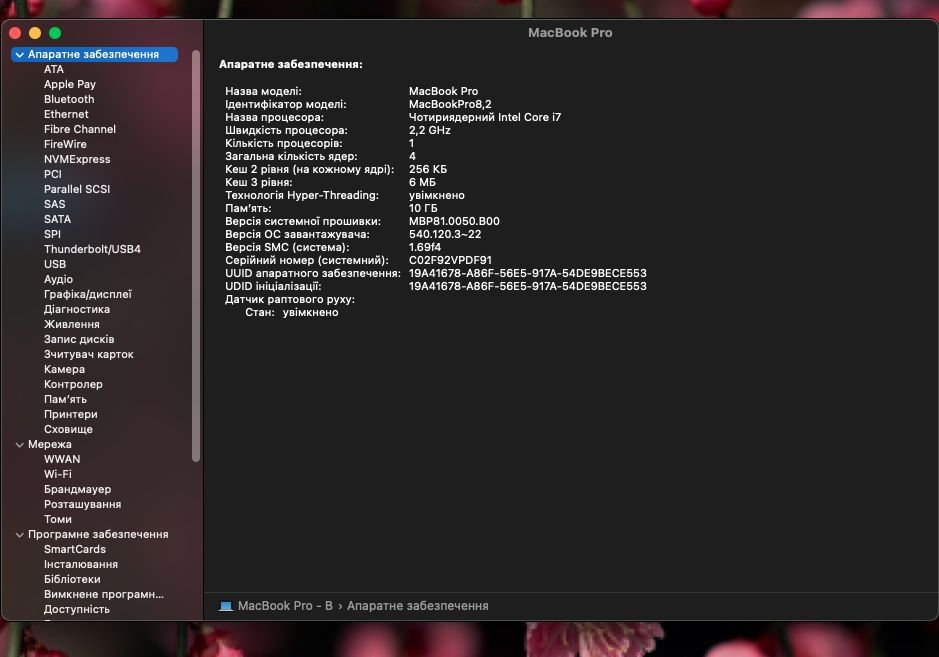The image size is (939, 657).
Task: Select Принтери in the sidebar
Action: pos(71,414)
